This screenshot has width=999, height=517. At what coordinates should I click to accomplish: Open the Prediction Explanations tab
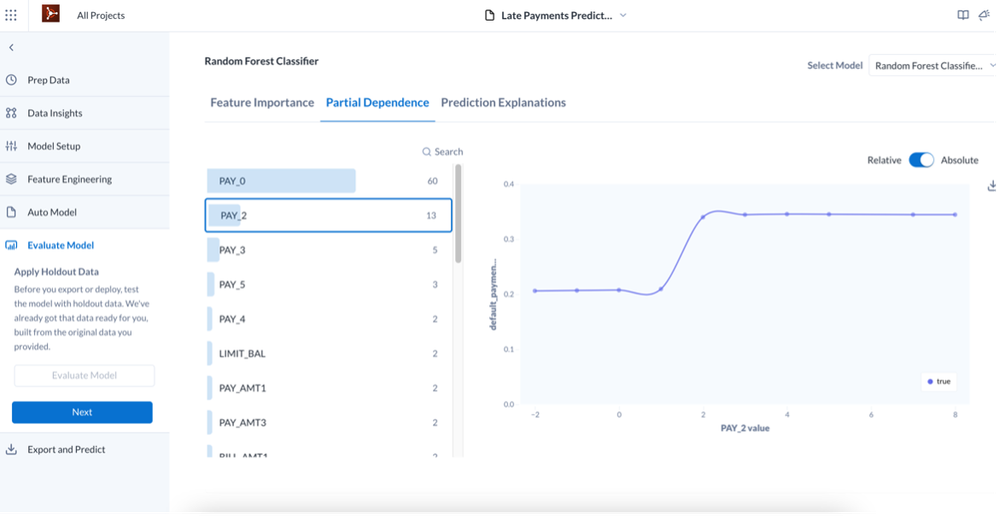(503, 102)
